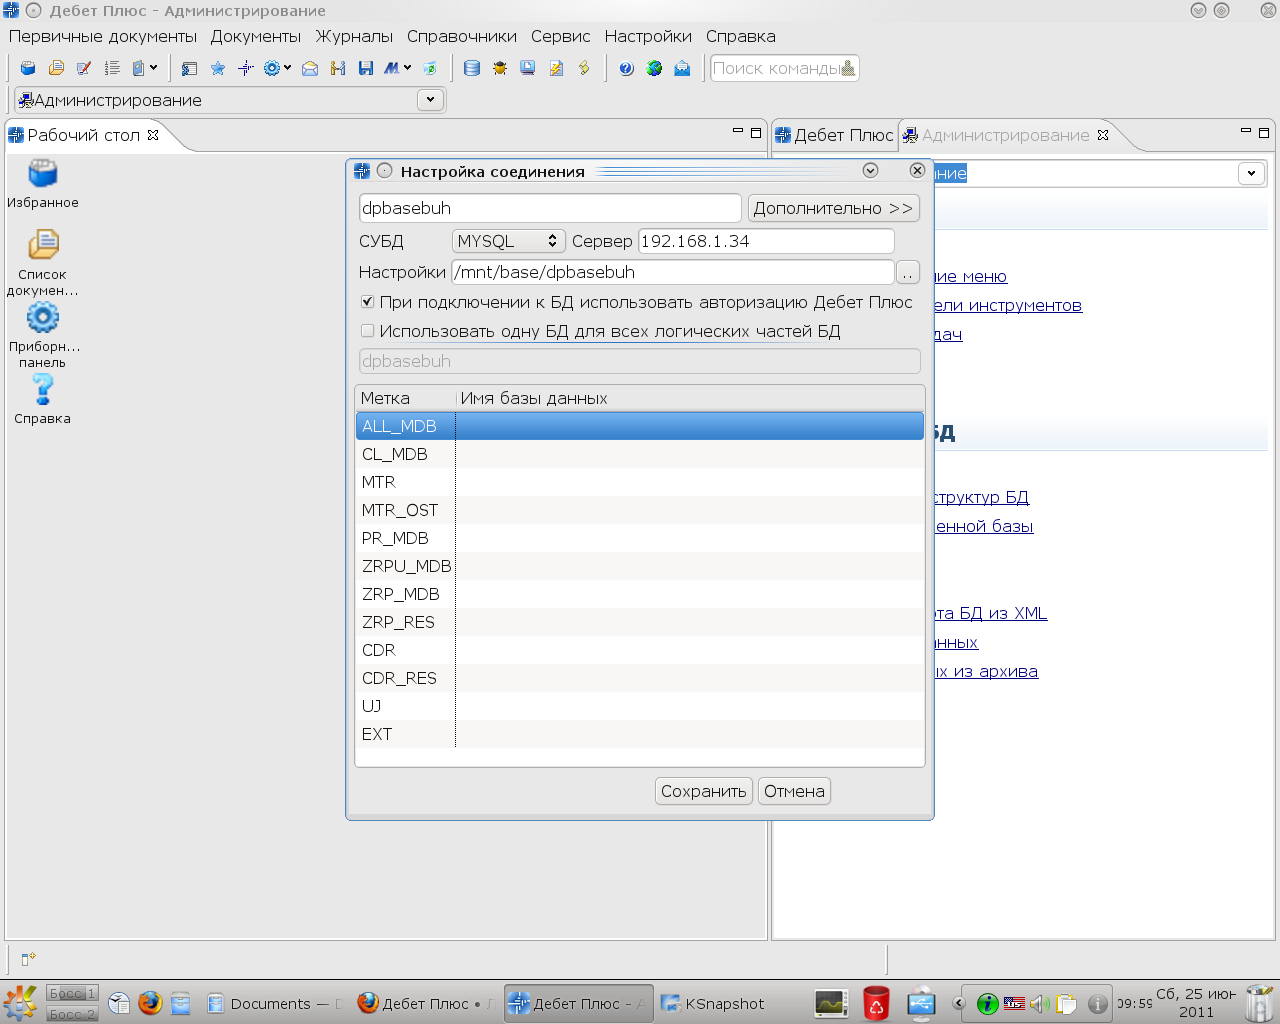Click the Отмена button
1280x1024 pixels.
[x=794, y=791]
